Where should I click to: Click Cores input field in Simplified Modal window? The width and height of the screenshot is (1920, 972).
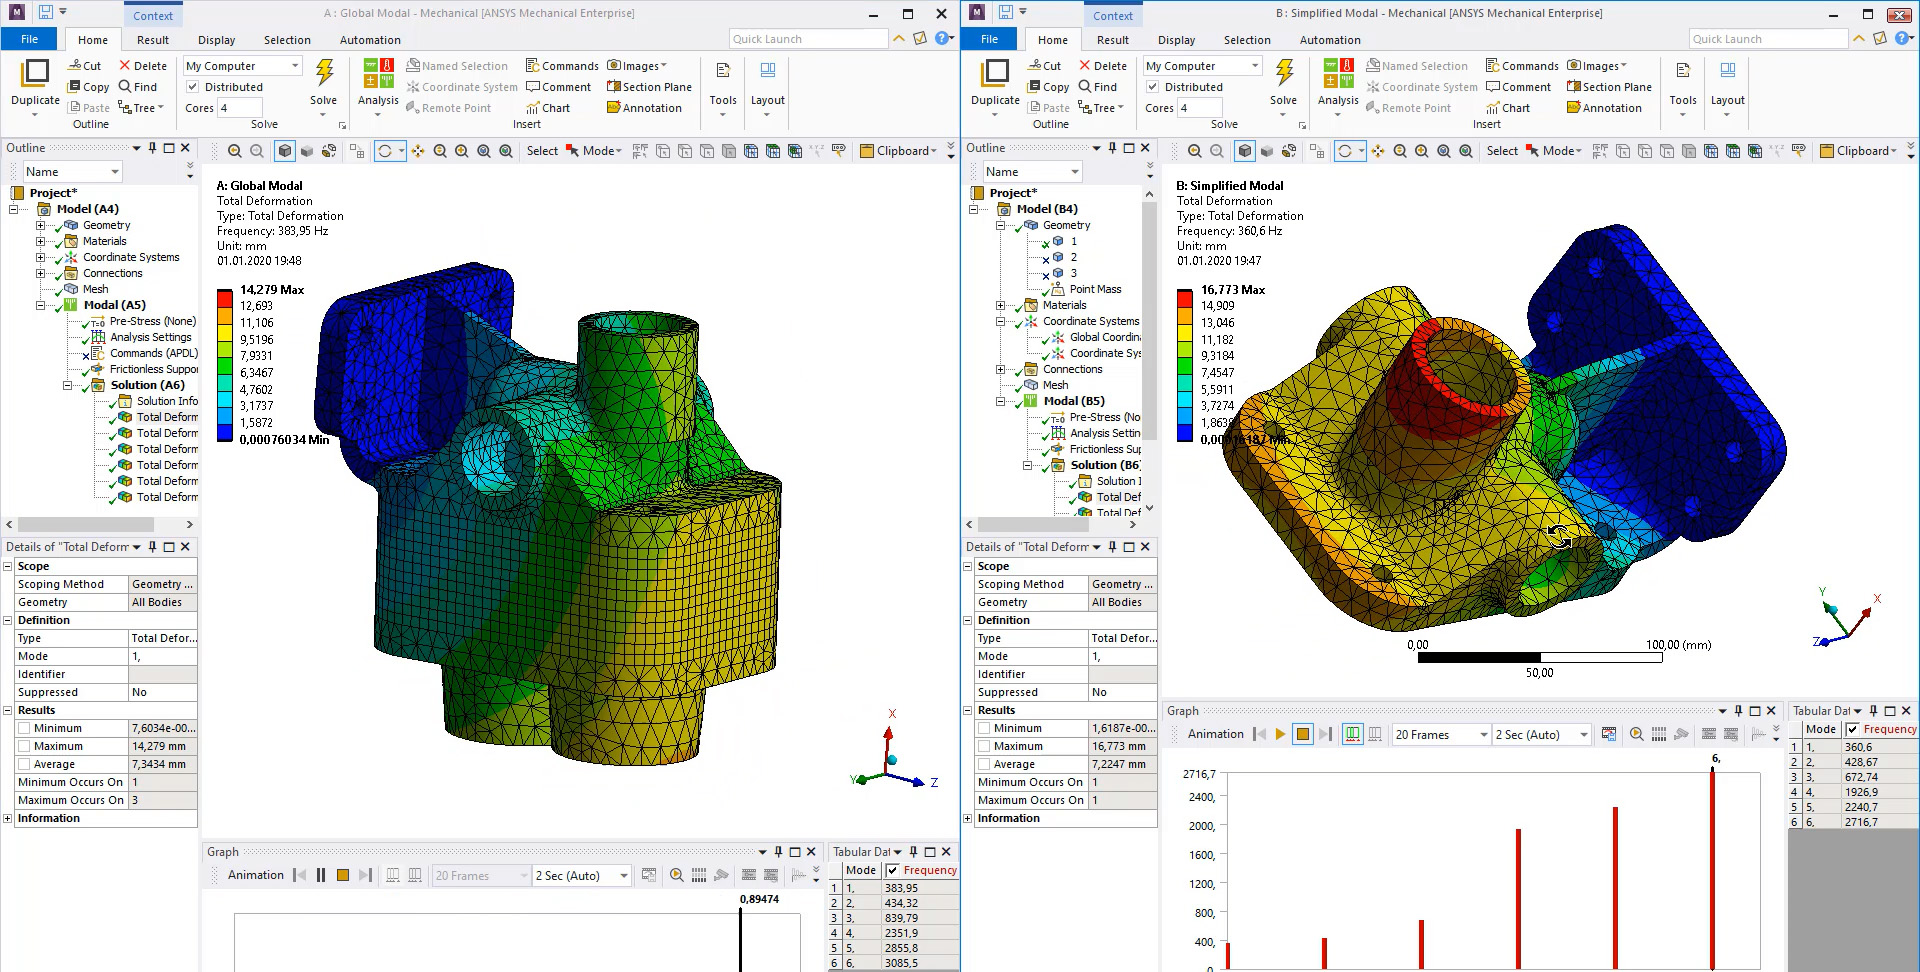(1199, 108)
